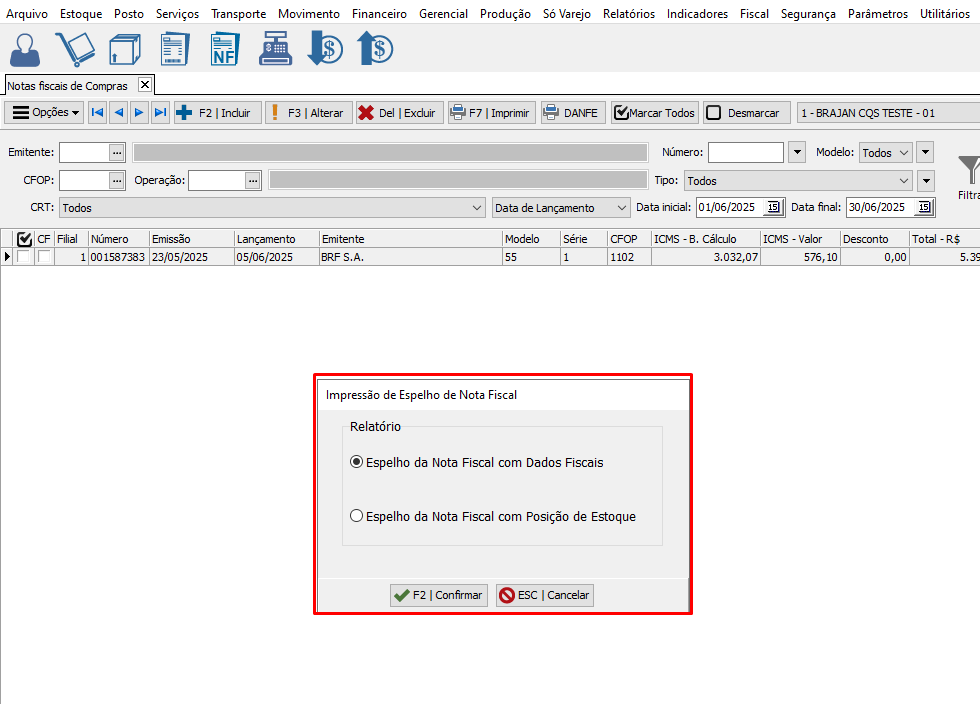Click the ICMS - Valor column header
This screenshot has width=980, height=704.
coord(800,239)
